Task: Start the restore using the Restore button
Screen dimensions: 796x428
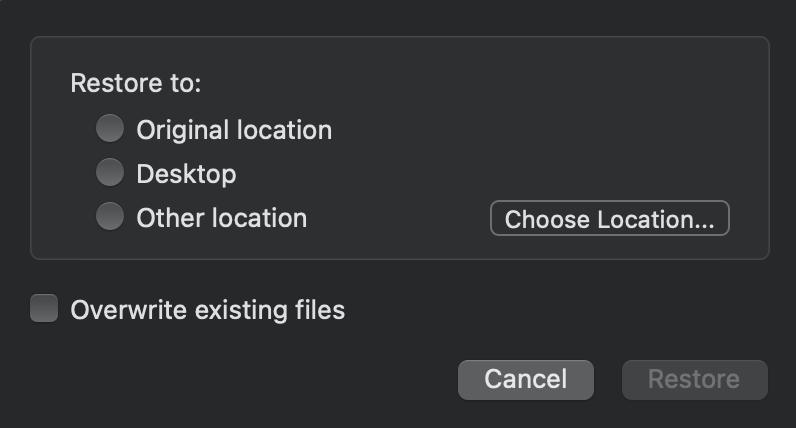Action: (x=694, y=379)
